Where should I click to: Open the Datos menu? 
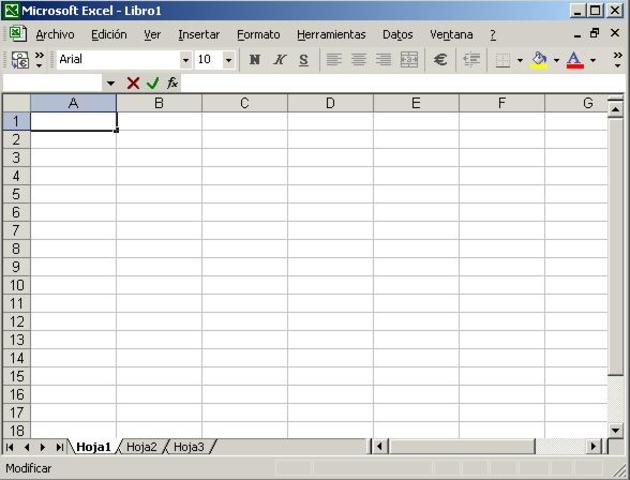click(x=398, y=35)
